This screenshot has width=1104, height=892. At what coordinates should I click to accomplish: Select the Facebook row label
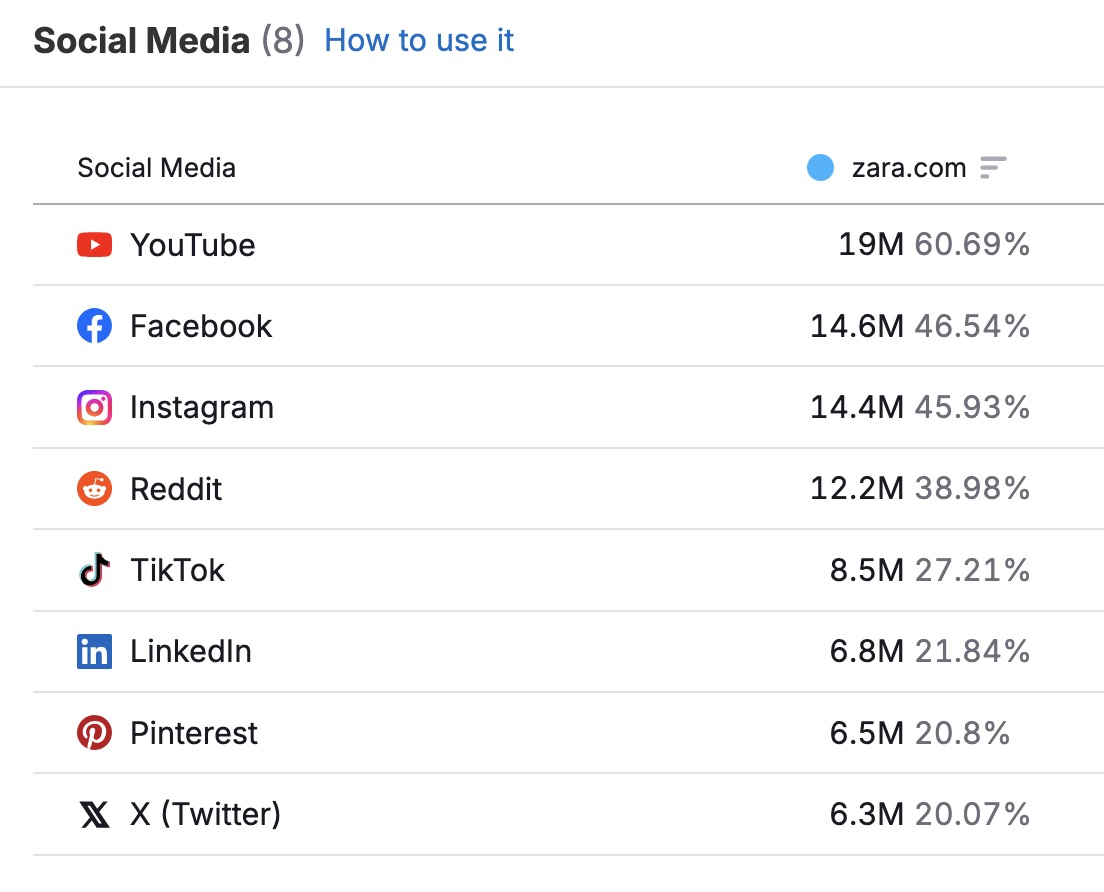coord(200,326)
